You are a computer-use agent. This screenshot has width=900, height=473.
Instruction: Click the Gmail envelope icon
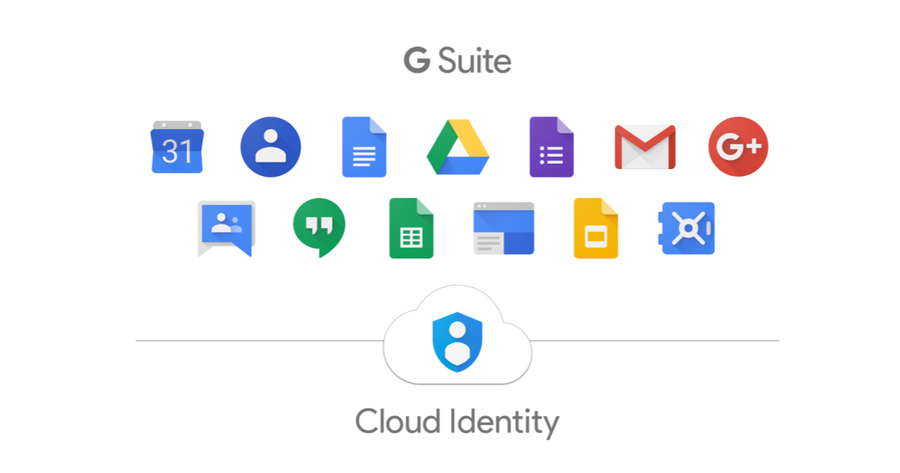[645, 147]
